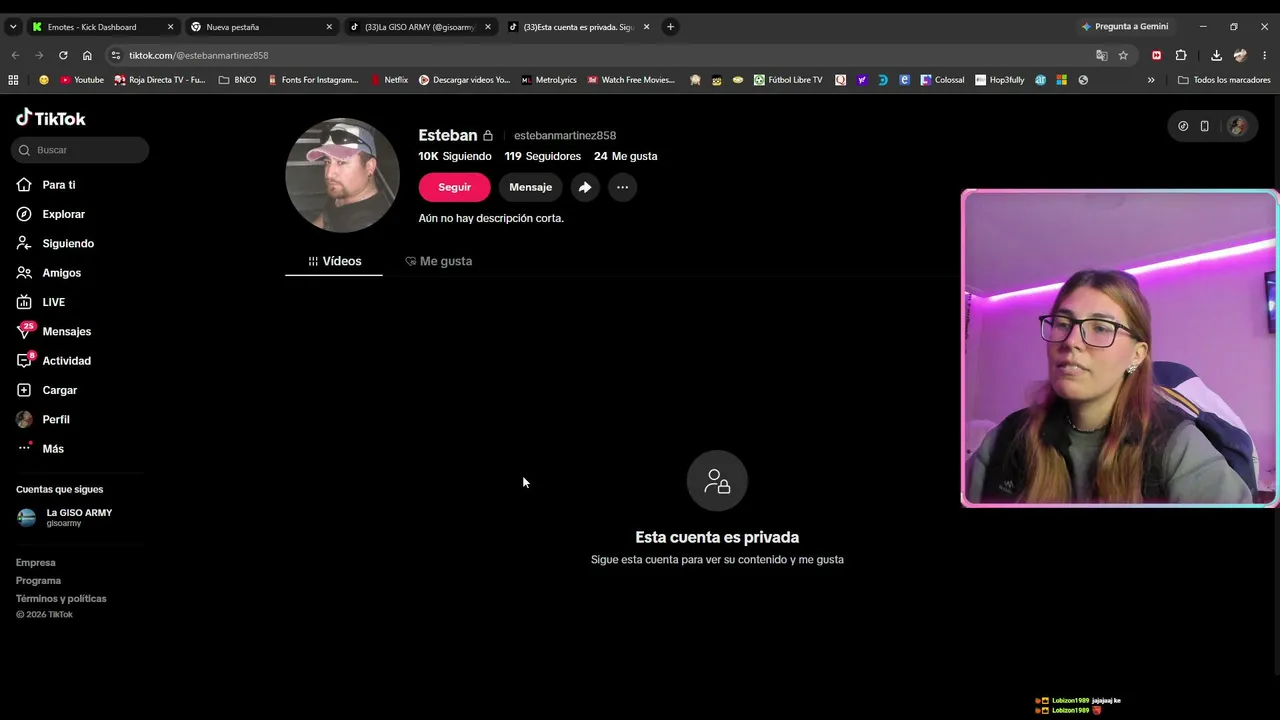Click the 119 Seguidores count
This screenshot has width=1280, height=720.
click(x=543, y=156)
